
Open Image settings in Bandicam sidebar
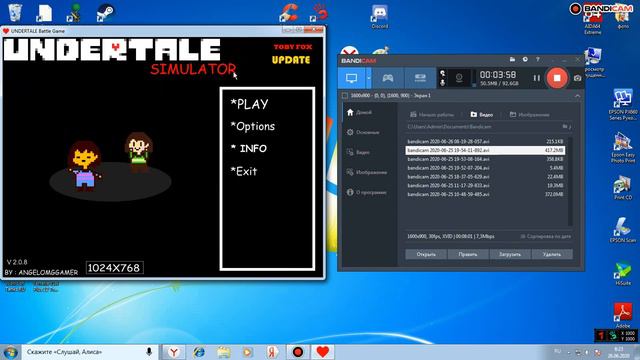click(366, 172)
